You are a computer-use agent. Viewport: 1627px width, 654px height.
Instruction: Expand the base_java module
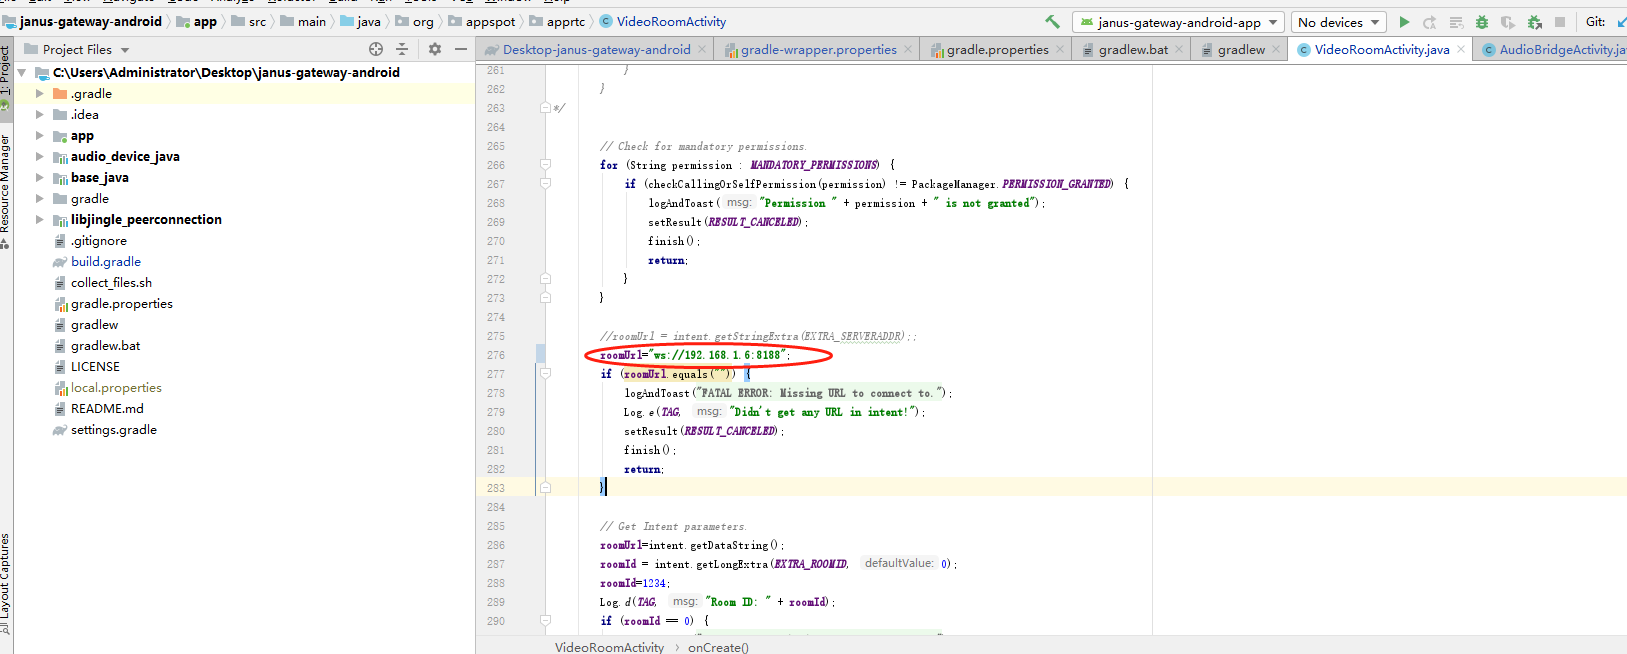[x=40, y=177]
